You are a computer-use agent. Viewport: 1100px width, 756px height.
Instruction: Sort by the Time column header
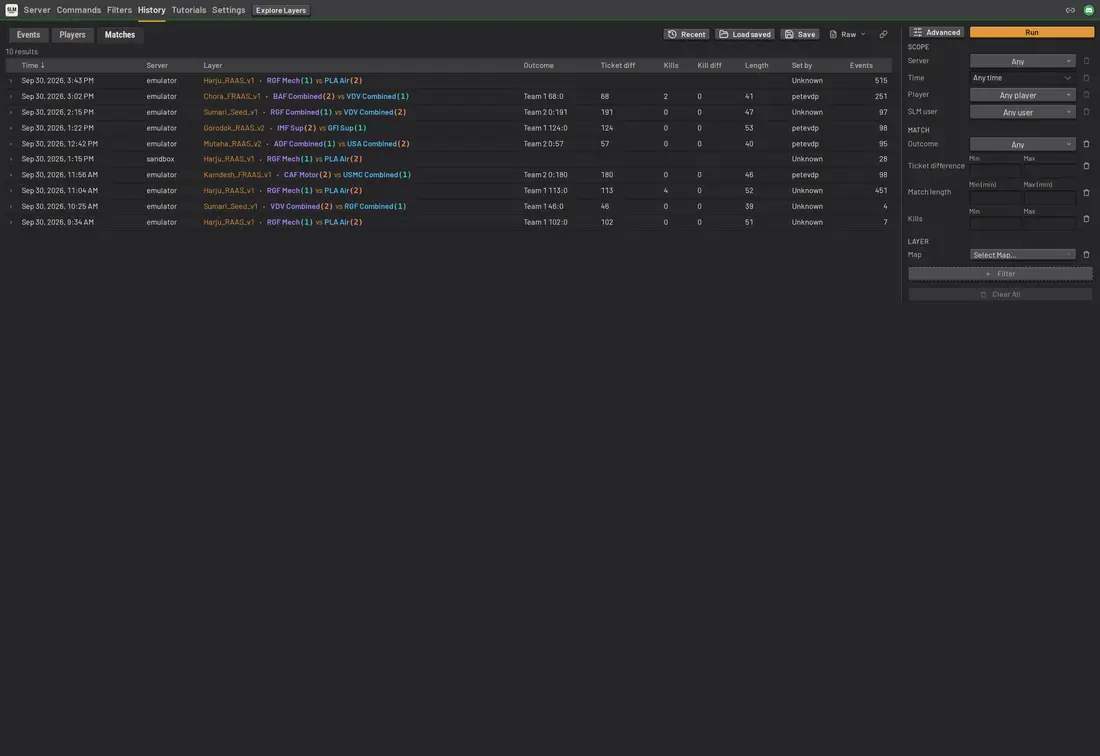pos(33,65)
